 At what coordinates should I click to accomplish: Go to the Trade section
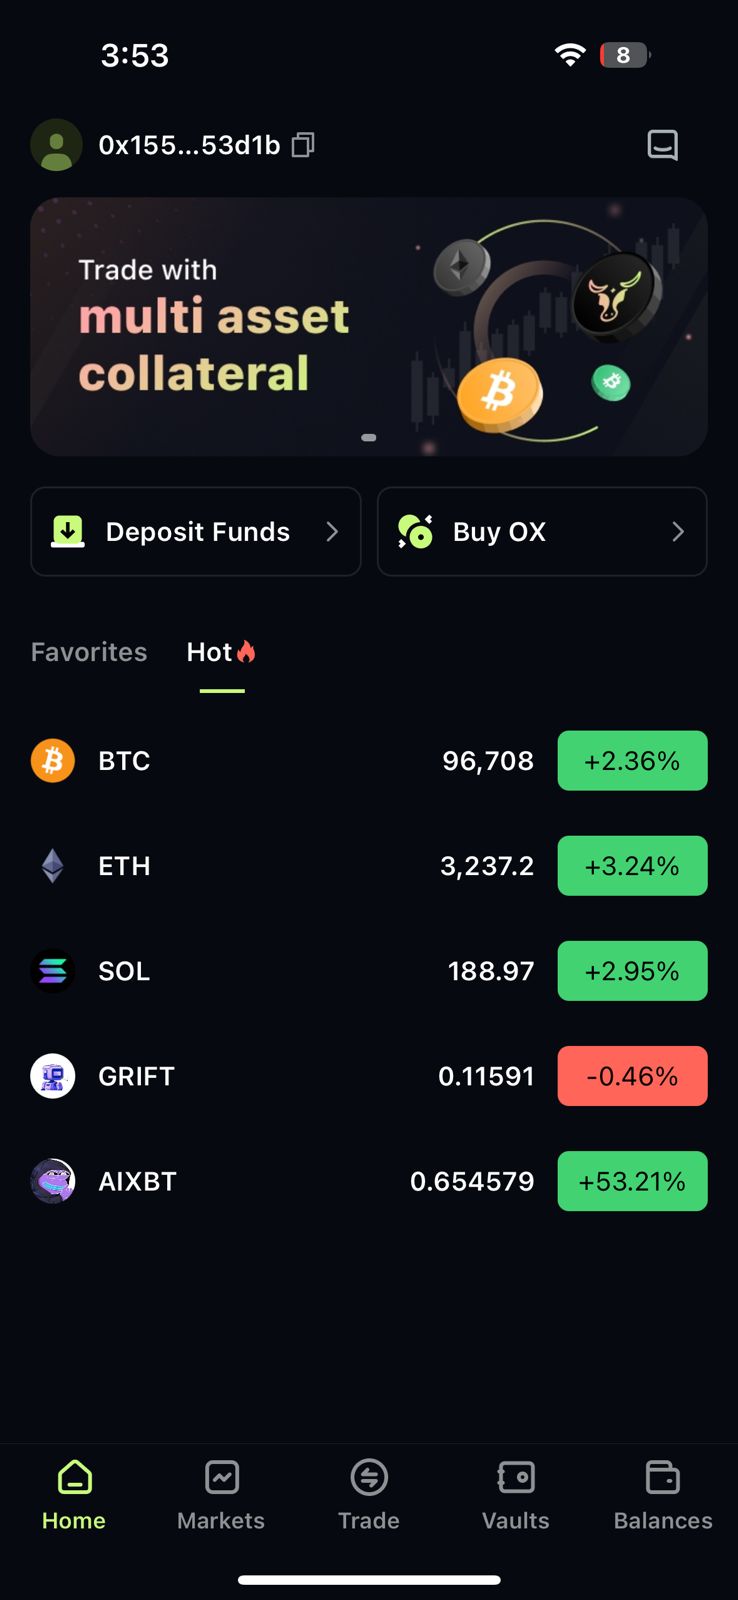[x=369, y=1496]
